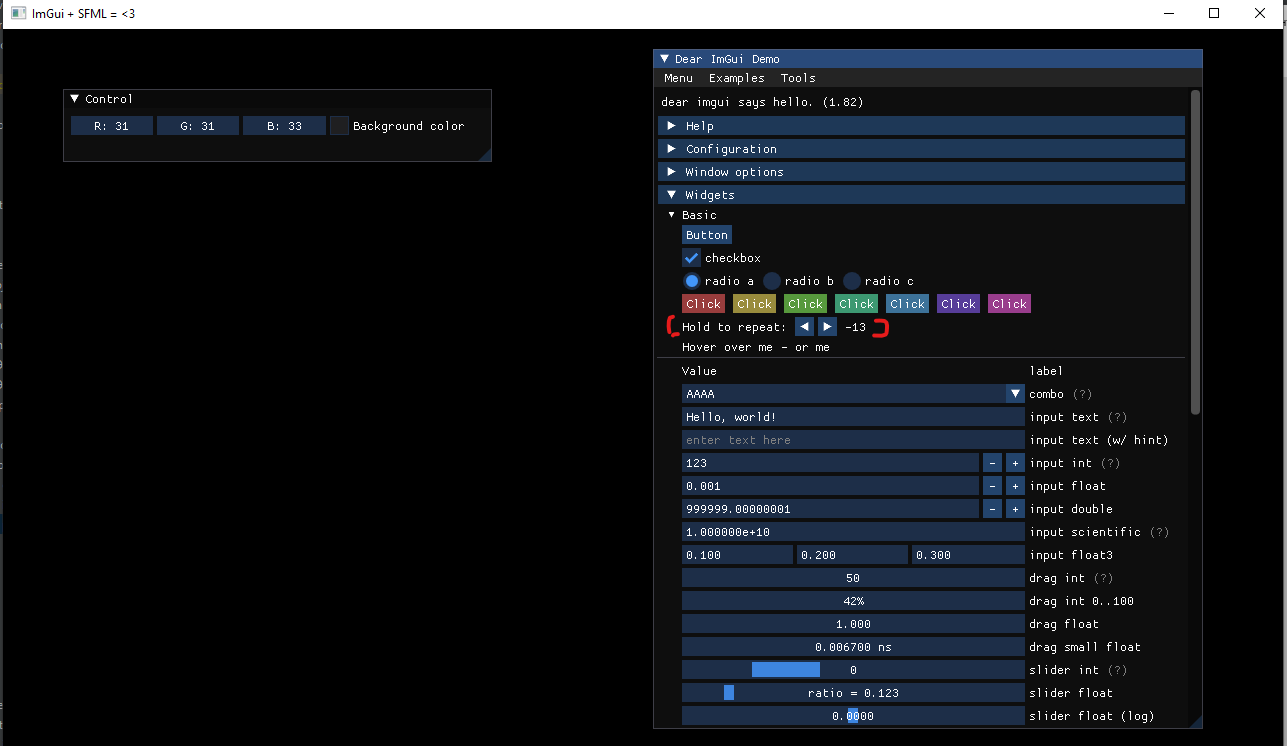Select radio a
The height and width of the screenshot is (746, 1287).
pyautogui.click(x=692, y=281)
